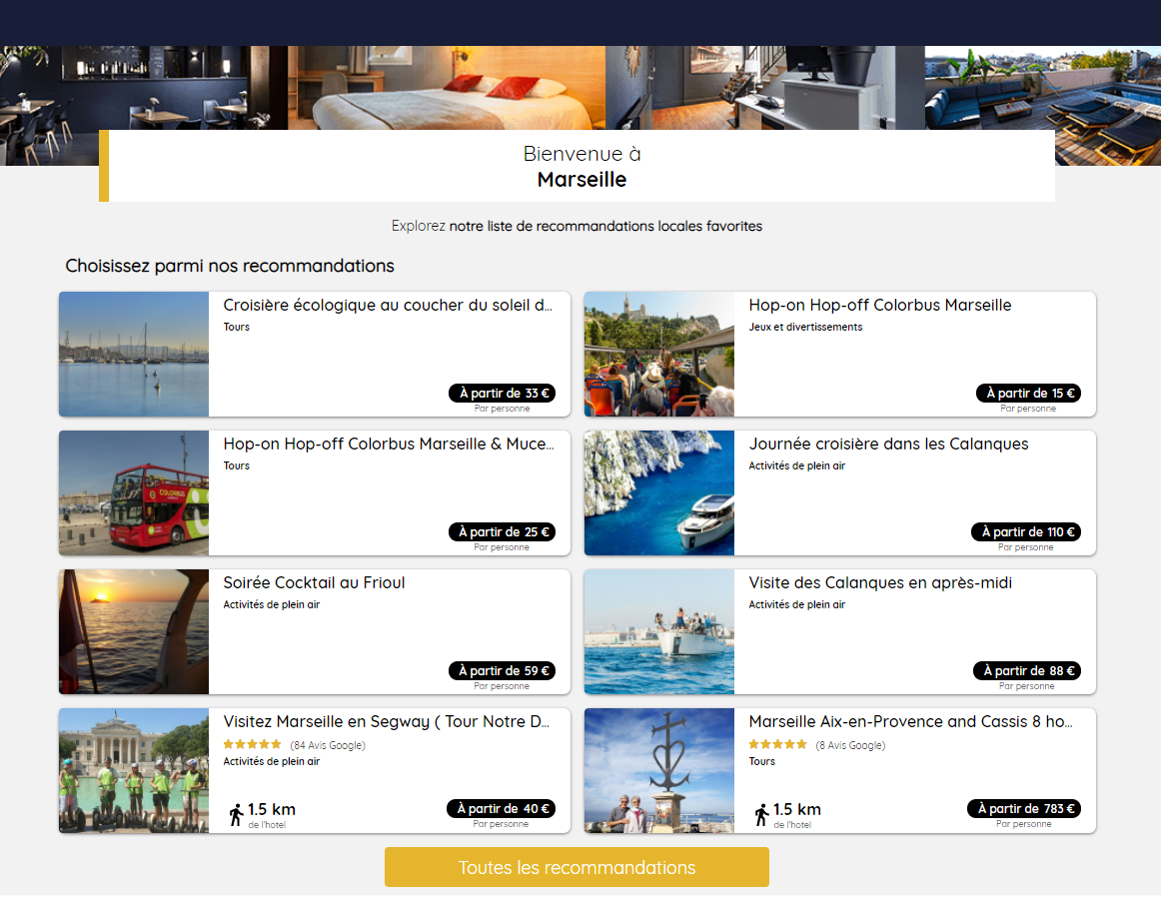The image size is (1165, 898).
Task: Click the À partir de 783 € price tag
Action: click(1026, 810)
